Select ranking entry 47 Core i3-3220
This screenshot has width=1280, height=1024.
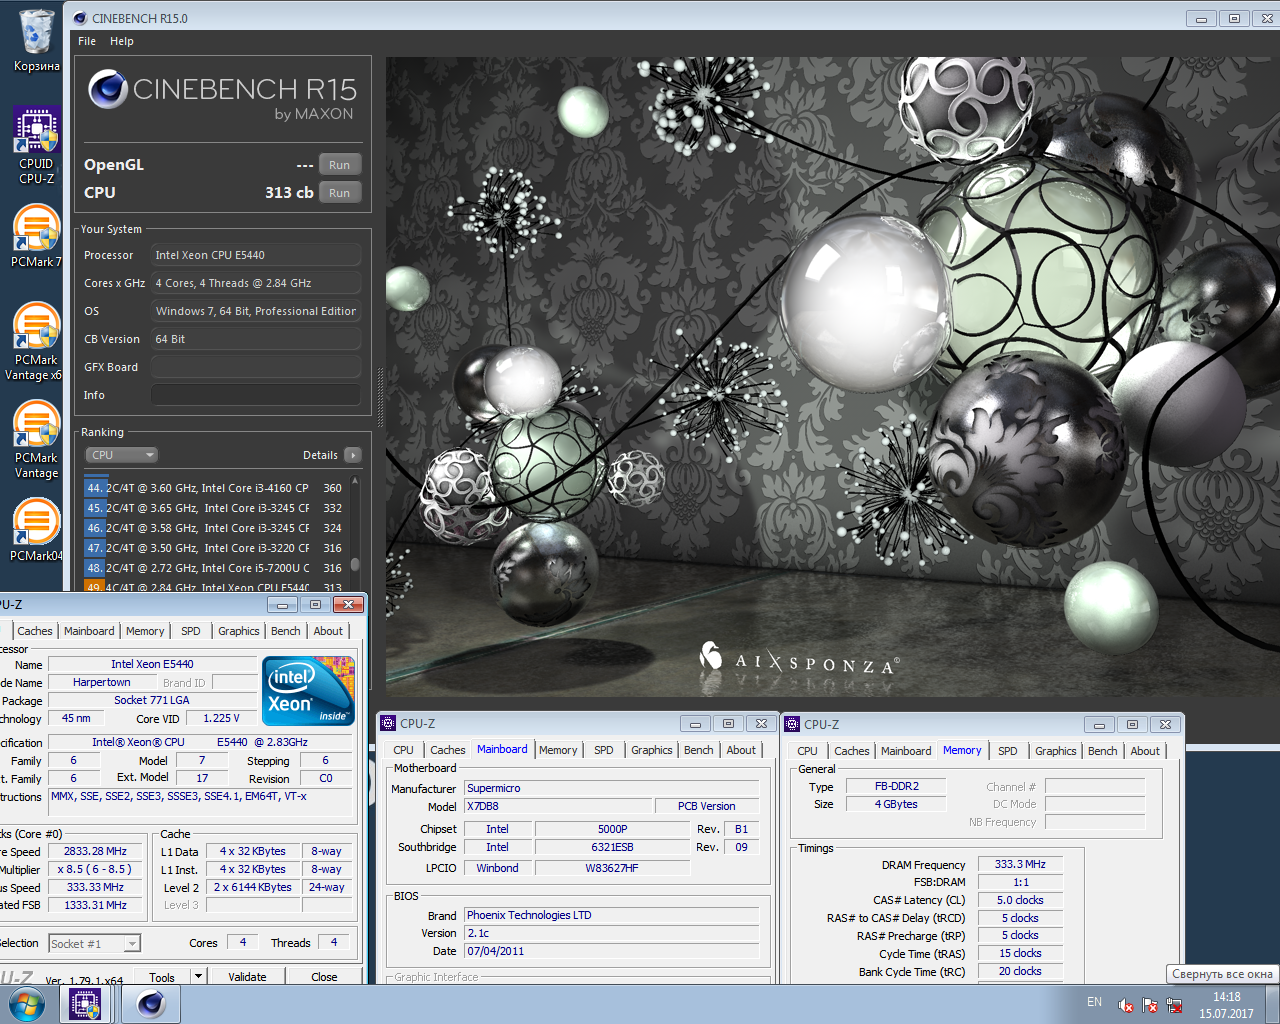pos(214,548)
